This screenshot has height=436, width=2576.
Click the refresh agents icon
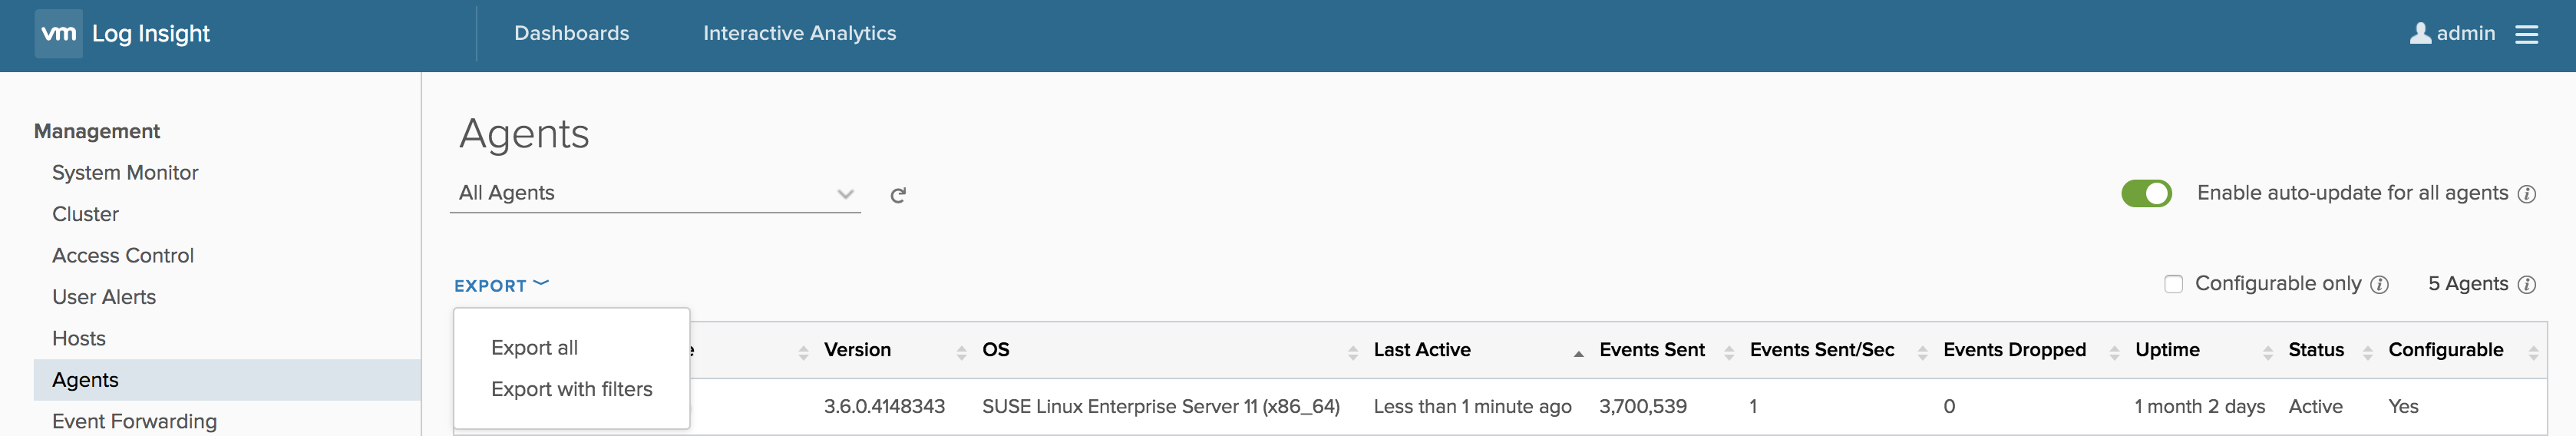pyautogui.click(x=898, y=195)
